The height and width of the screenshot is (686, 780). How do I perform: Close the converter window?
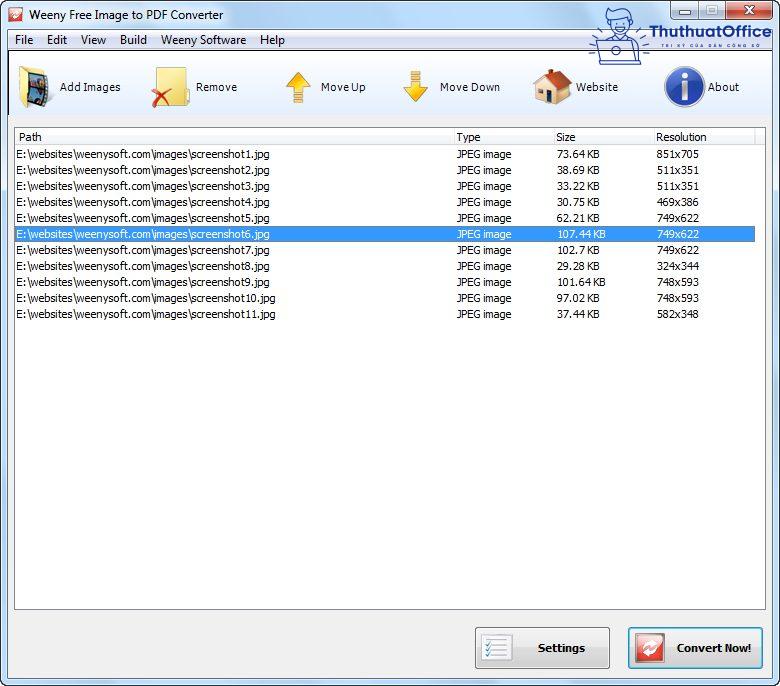(749, 10)
